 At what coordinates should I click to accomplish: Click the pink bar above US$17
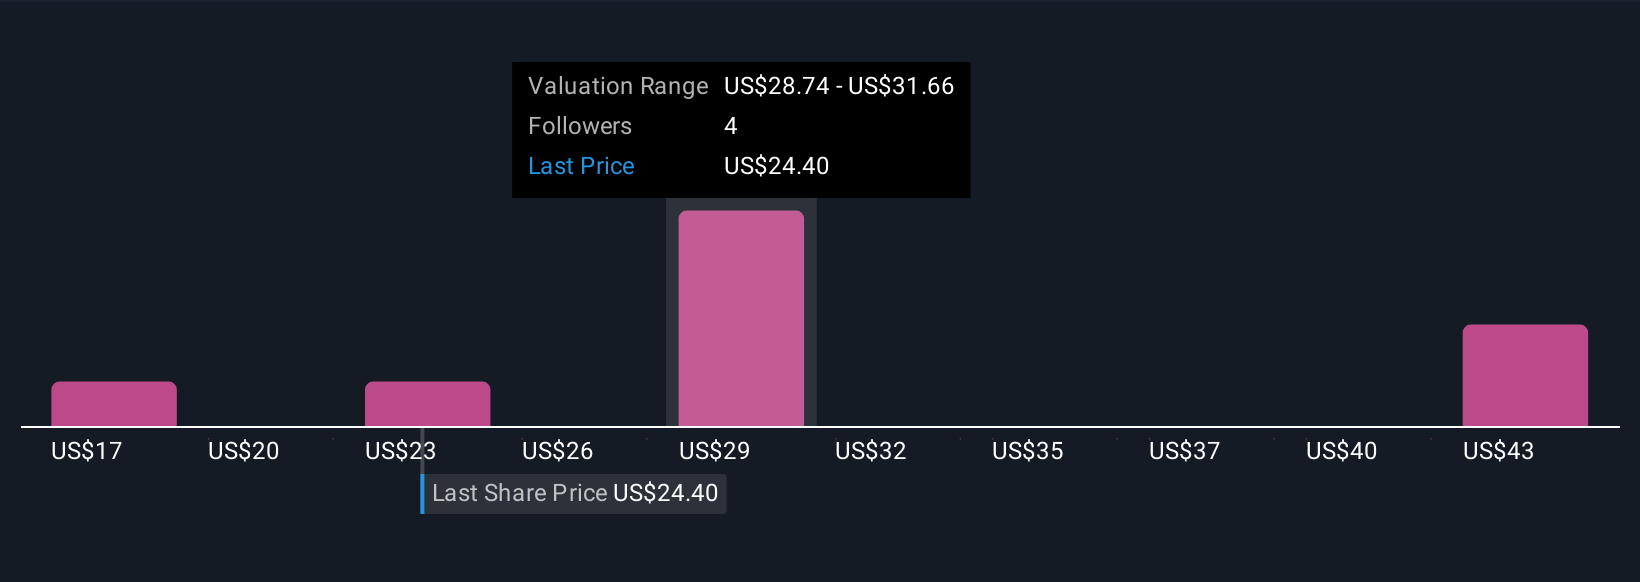(114, 404)
